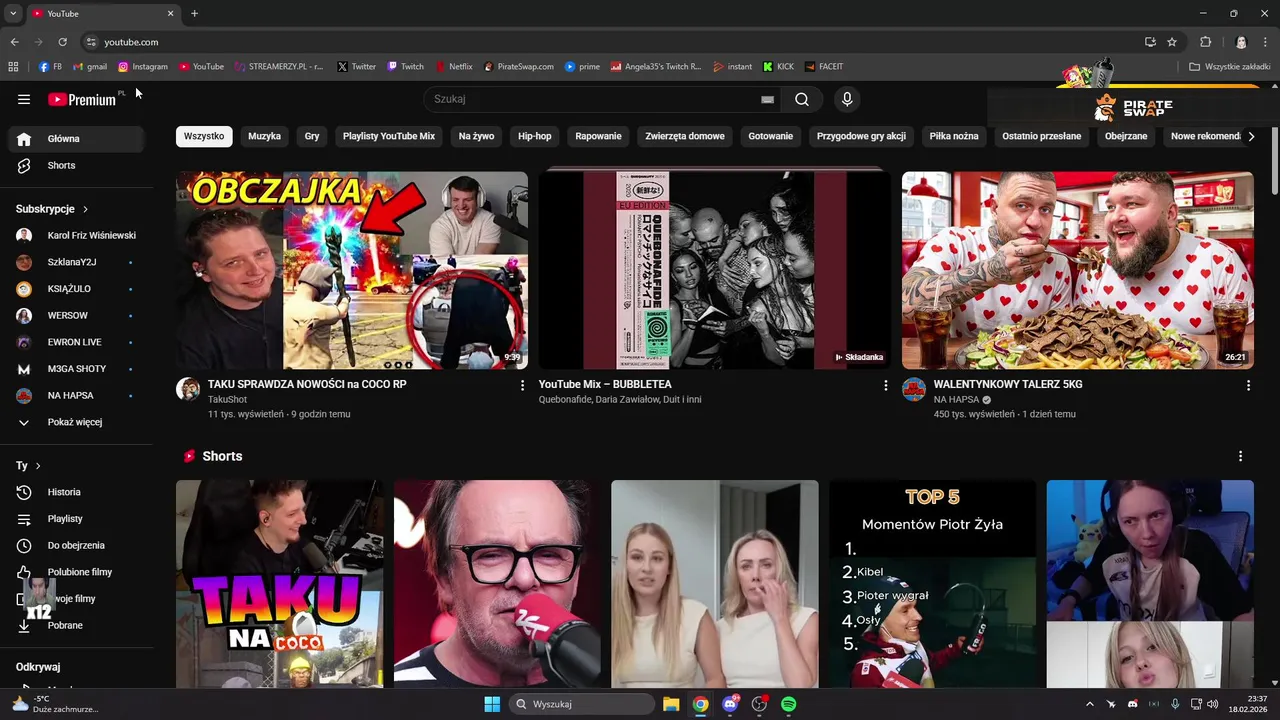Image resolution: width=1280 pixels, height=720 pixels.
Task: Open Polubione filmy in the sidebar
Action: [x=77, y=572]
